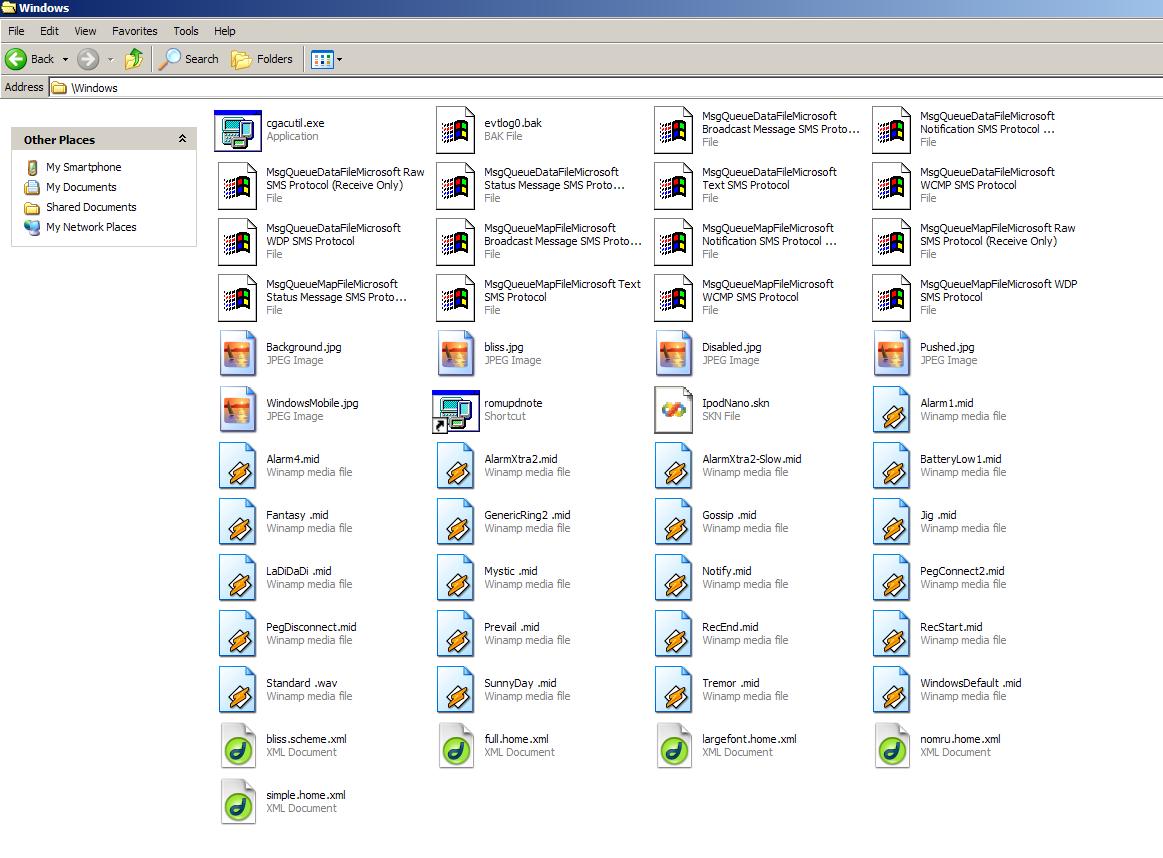Select the Notify.mid file name
The height and width of the screenshot is (858, 1163).
click(x=727, y=572)
